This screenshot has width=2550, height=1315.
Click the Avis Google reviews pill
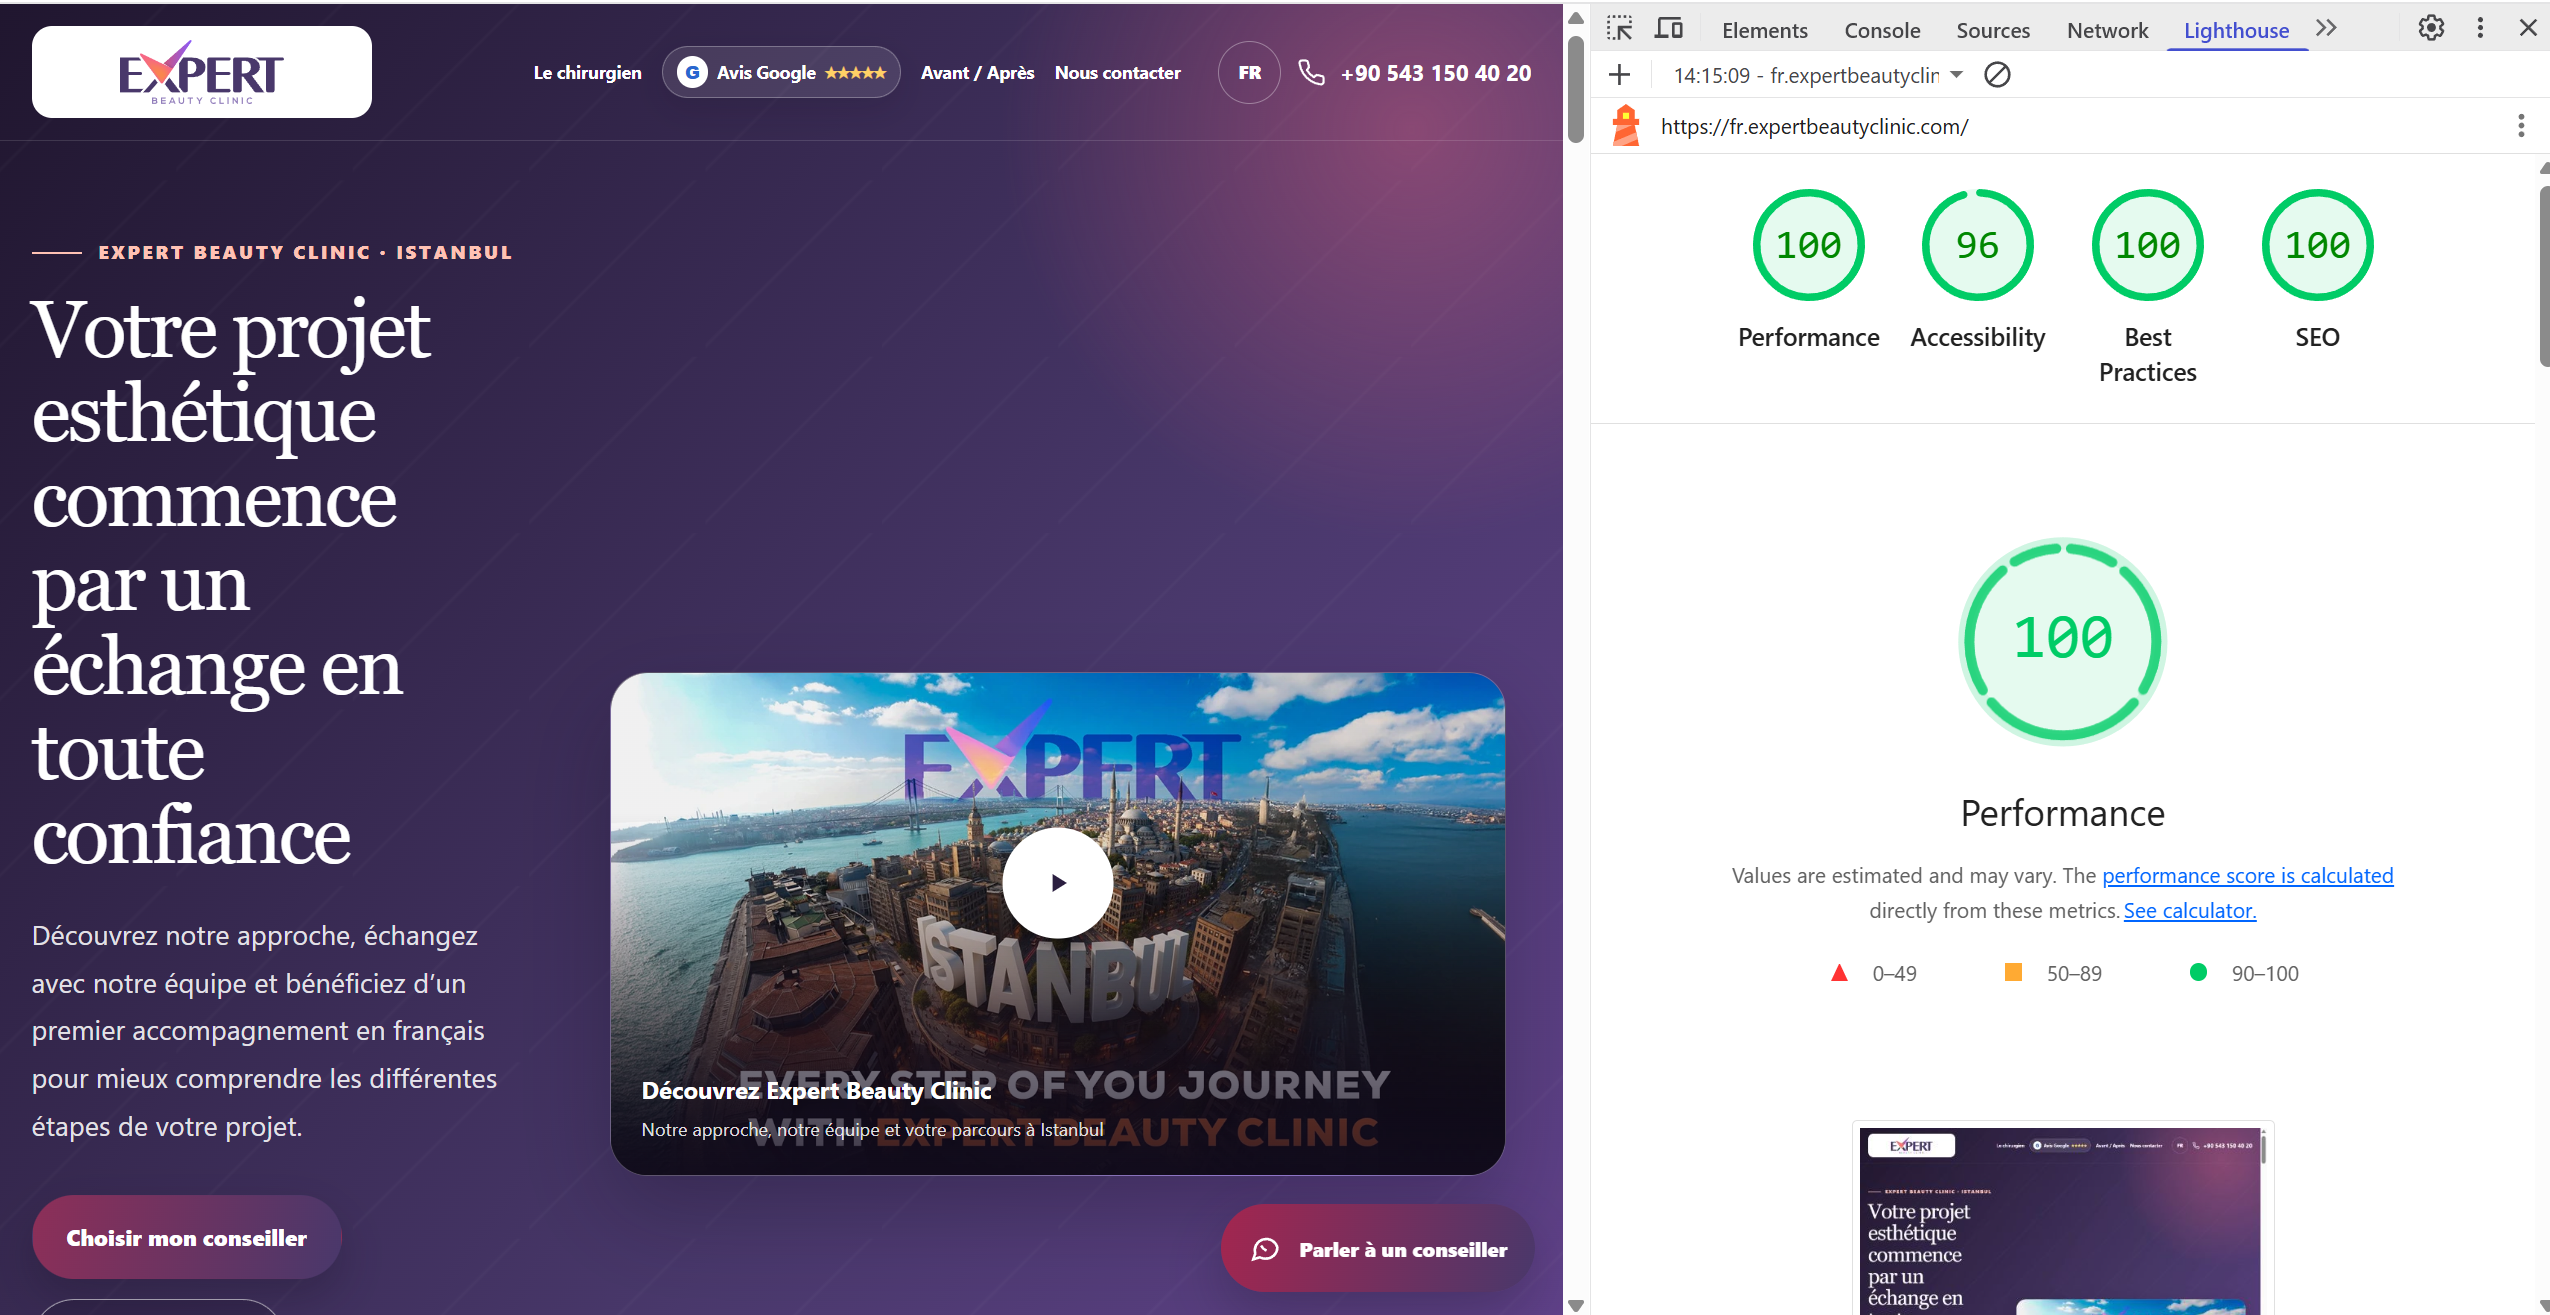781,72
